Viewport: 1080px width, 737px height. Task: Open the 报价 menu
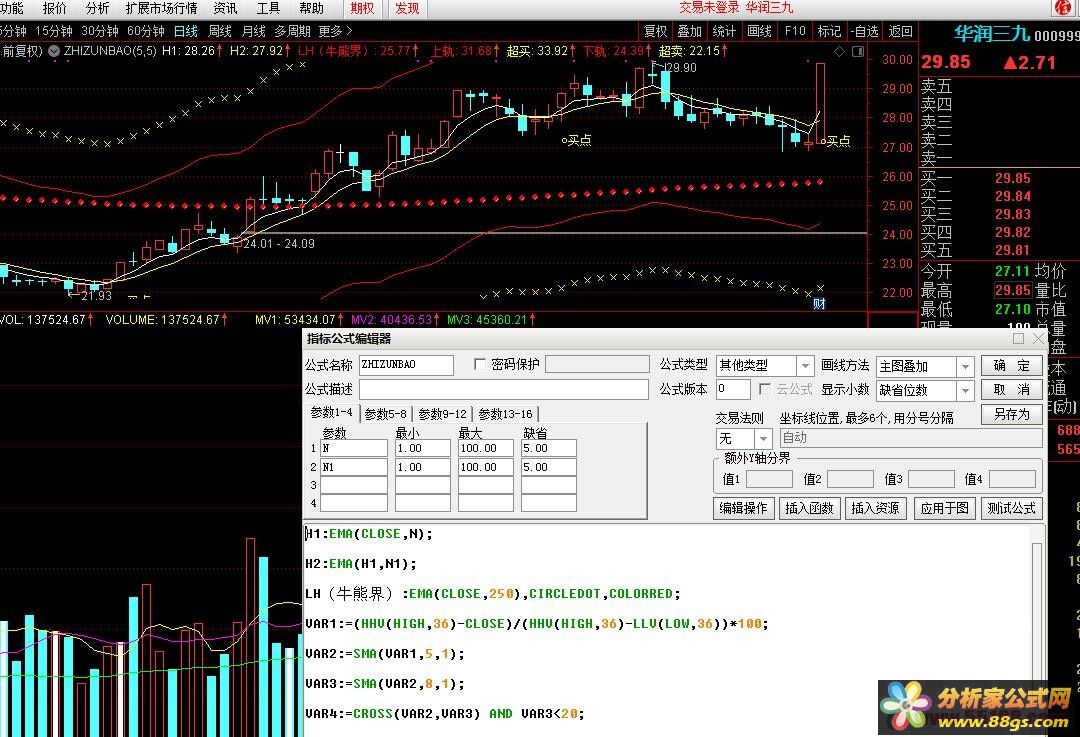(x=54, y=8)
